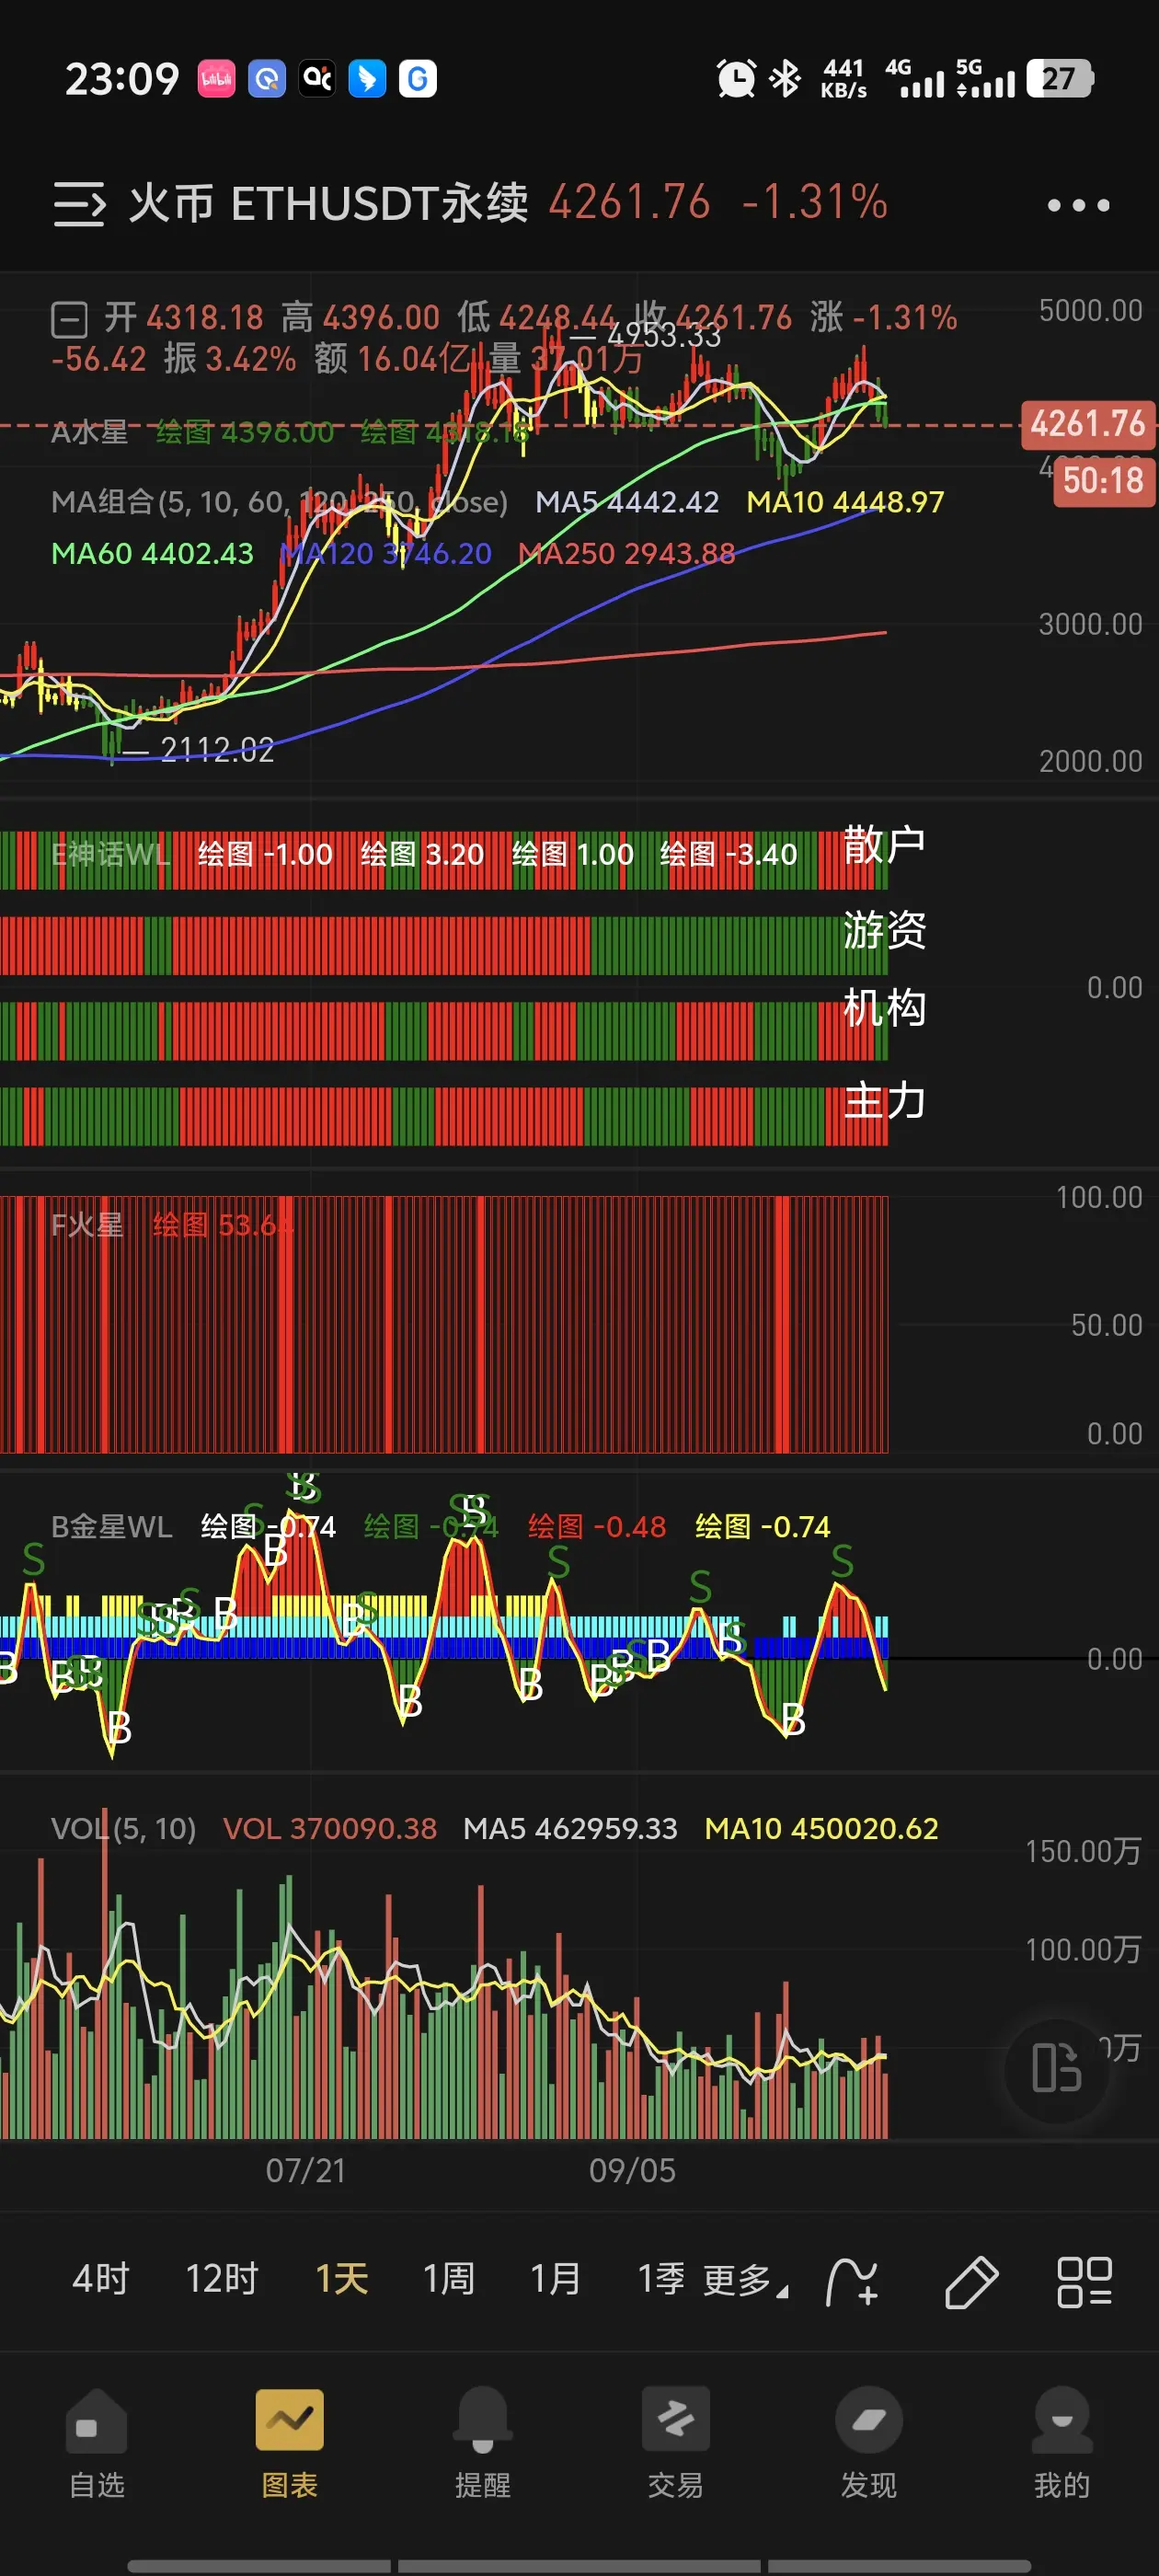The height and width of the screenshot is (2576, 1159).
Task: Tap the 主力 row label
Action: coord(884,1100)
